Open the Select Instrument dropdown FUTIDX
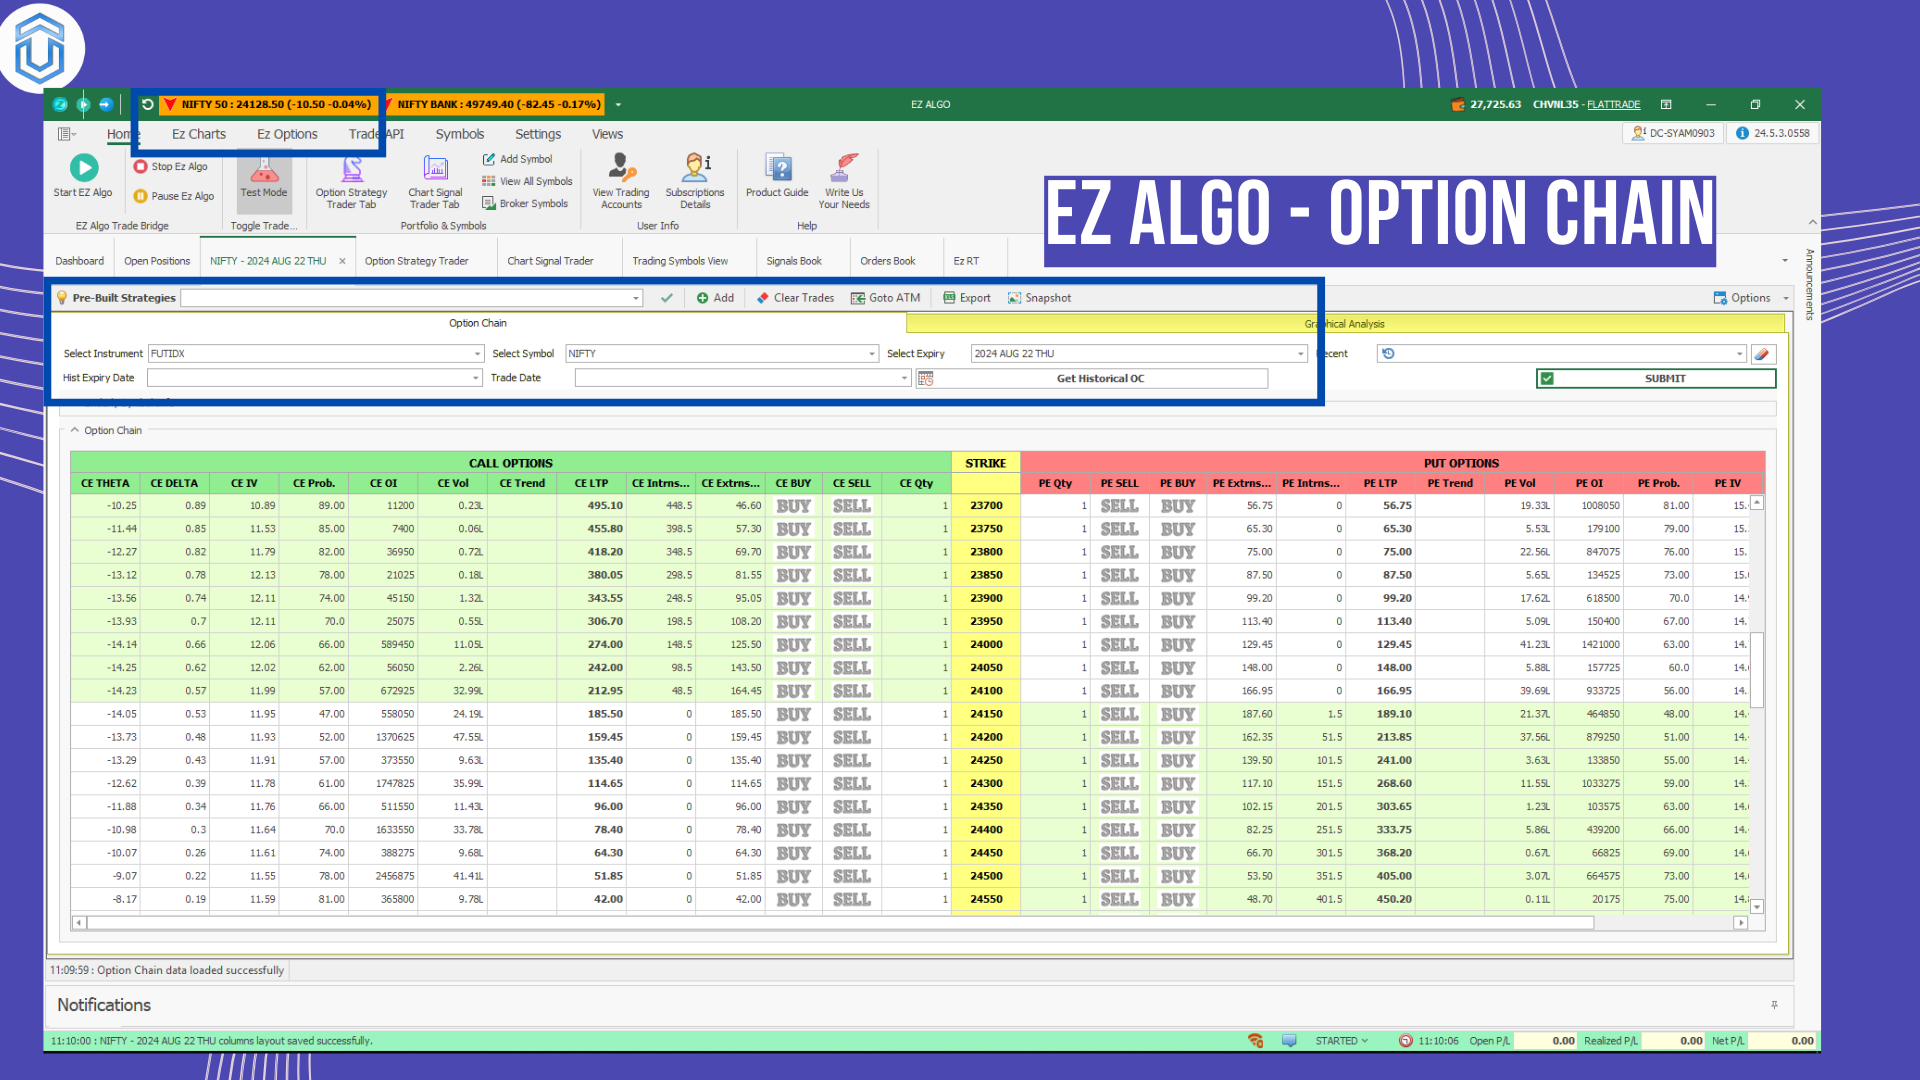The width and height of the screenshot is (1920, 1080). pyautogui.click(x=477, y=354)
